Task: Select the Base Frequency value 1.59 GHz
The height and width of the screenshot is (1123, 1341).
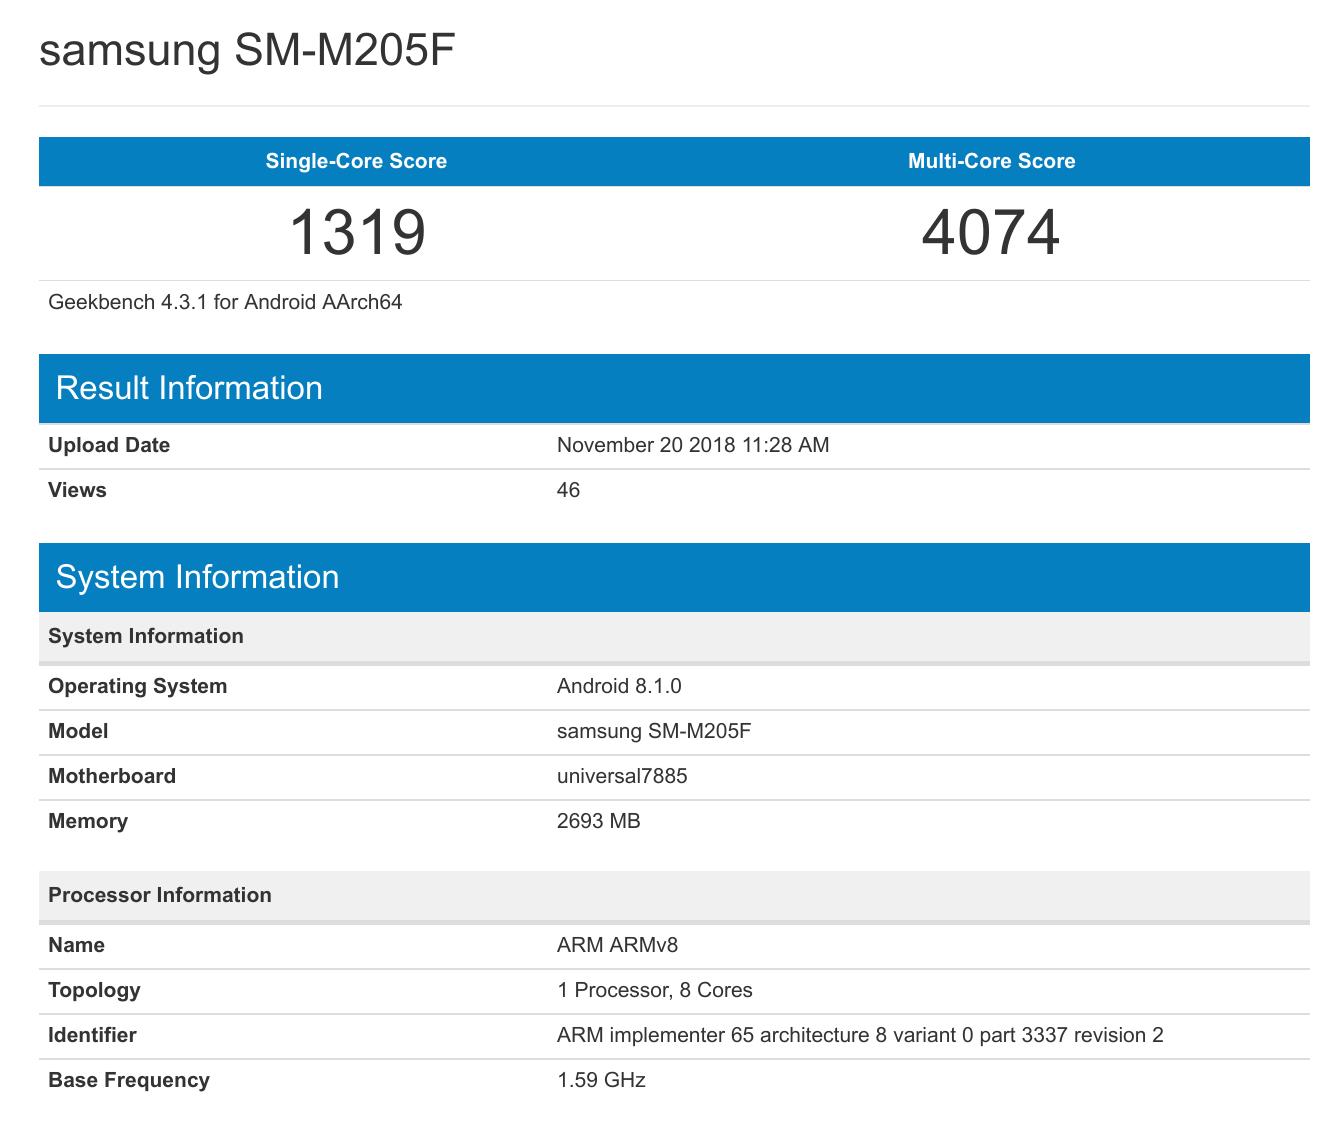Action: tap(601, 1080)
